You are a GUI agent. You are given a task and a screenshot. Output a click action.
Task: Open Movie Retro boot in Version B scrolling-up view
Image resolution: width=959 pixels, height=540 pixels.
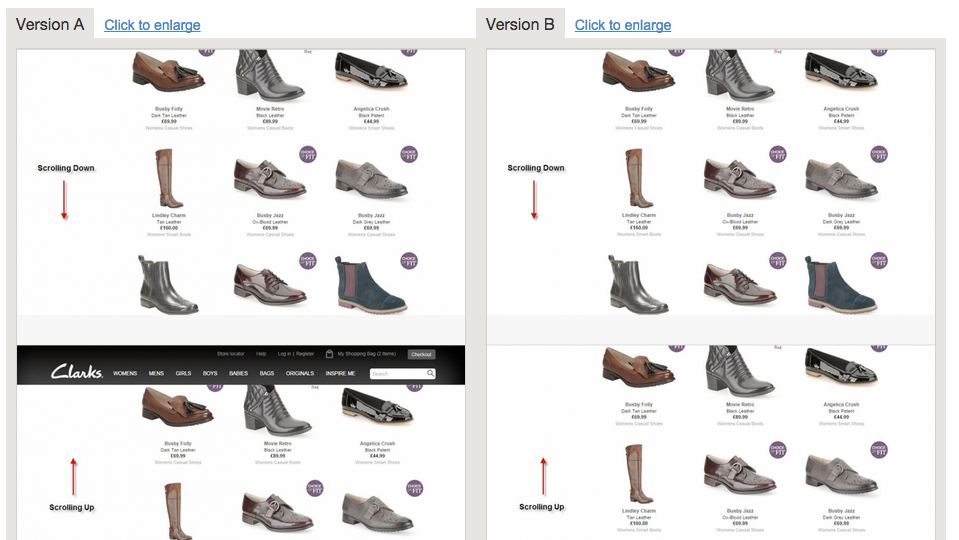(740, 371)
